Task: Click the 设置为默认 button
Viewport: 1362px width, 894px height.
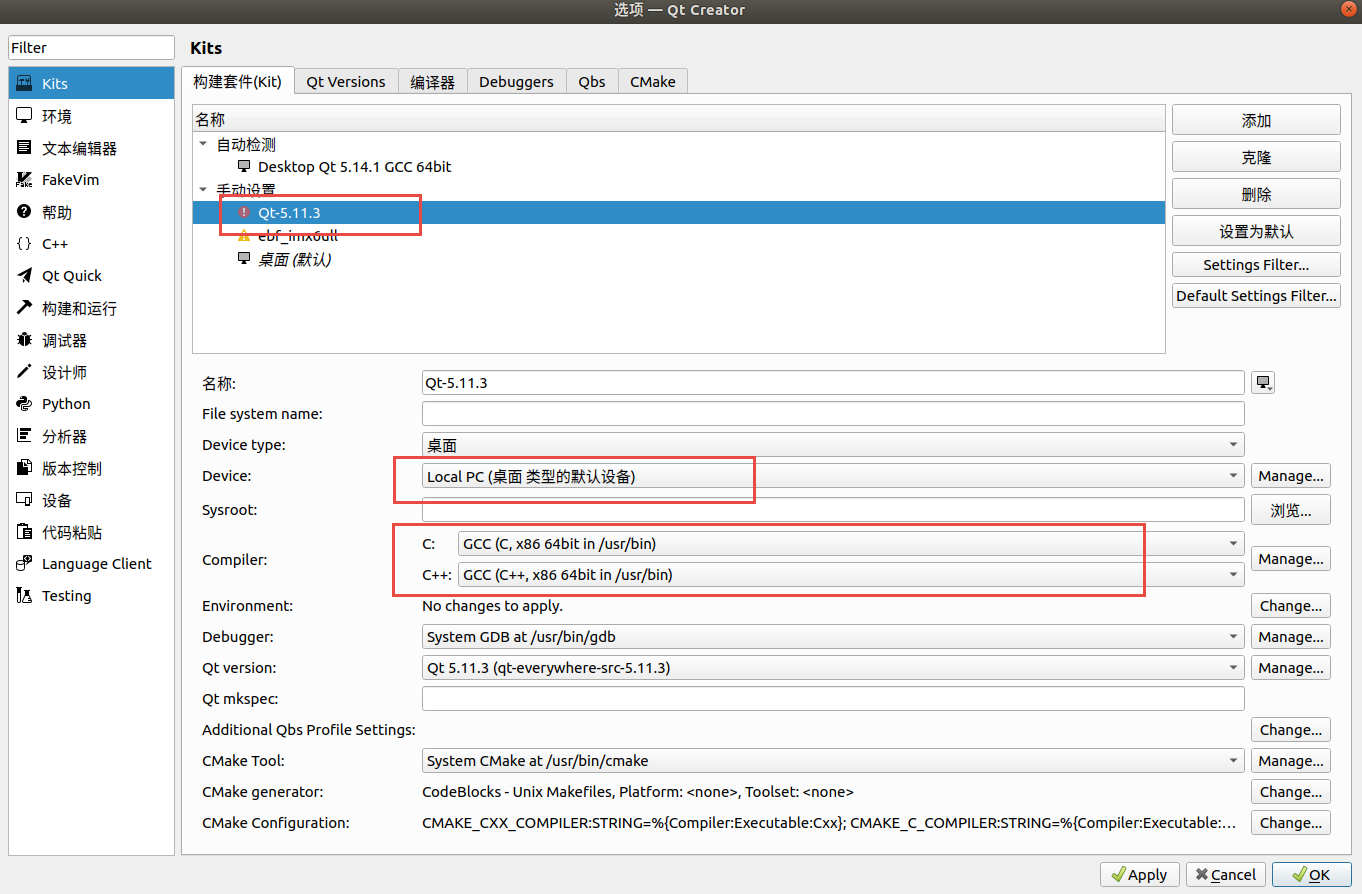Action: pyautogui.click(x=1256, y=231)
